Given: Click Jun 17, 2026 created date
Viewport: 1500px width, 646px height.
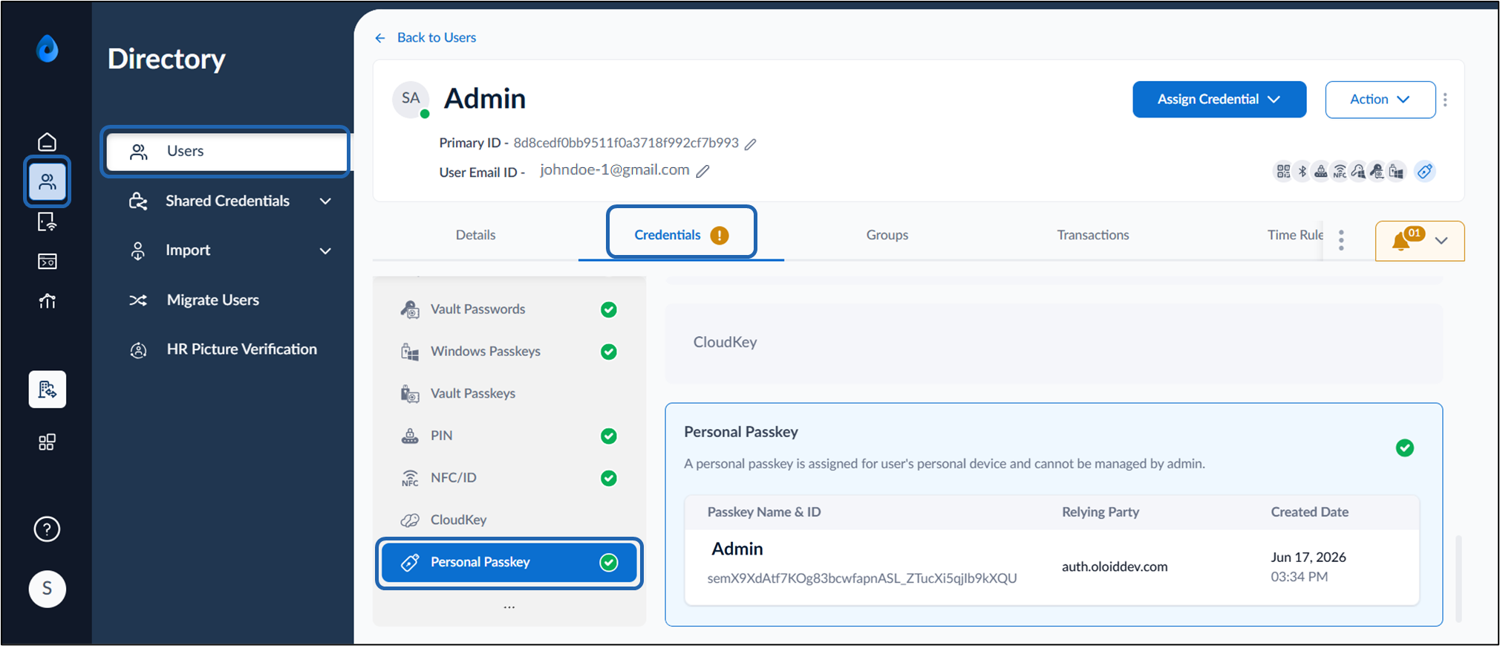Looking at the screenshot, I should (x=1309, y=558).
